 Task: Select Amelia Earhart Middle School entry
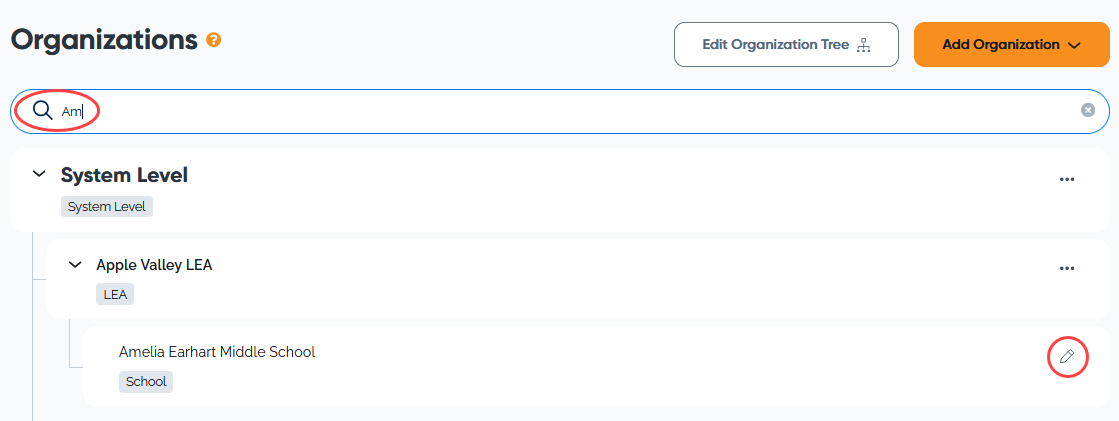point(217,352)
